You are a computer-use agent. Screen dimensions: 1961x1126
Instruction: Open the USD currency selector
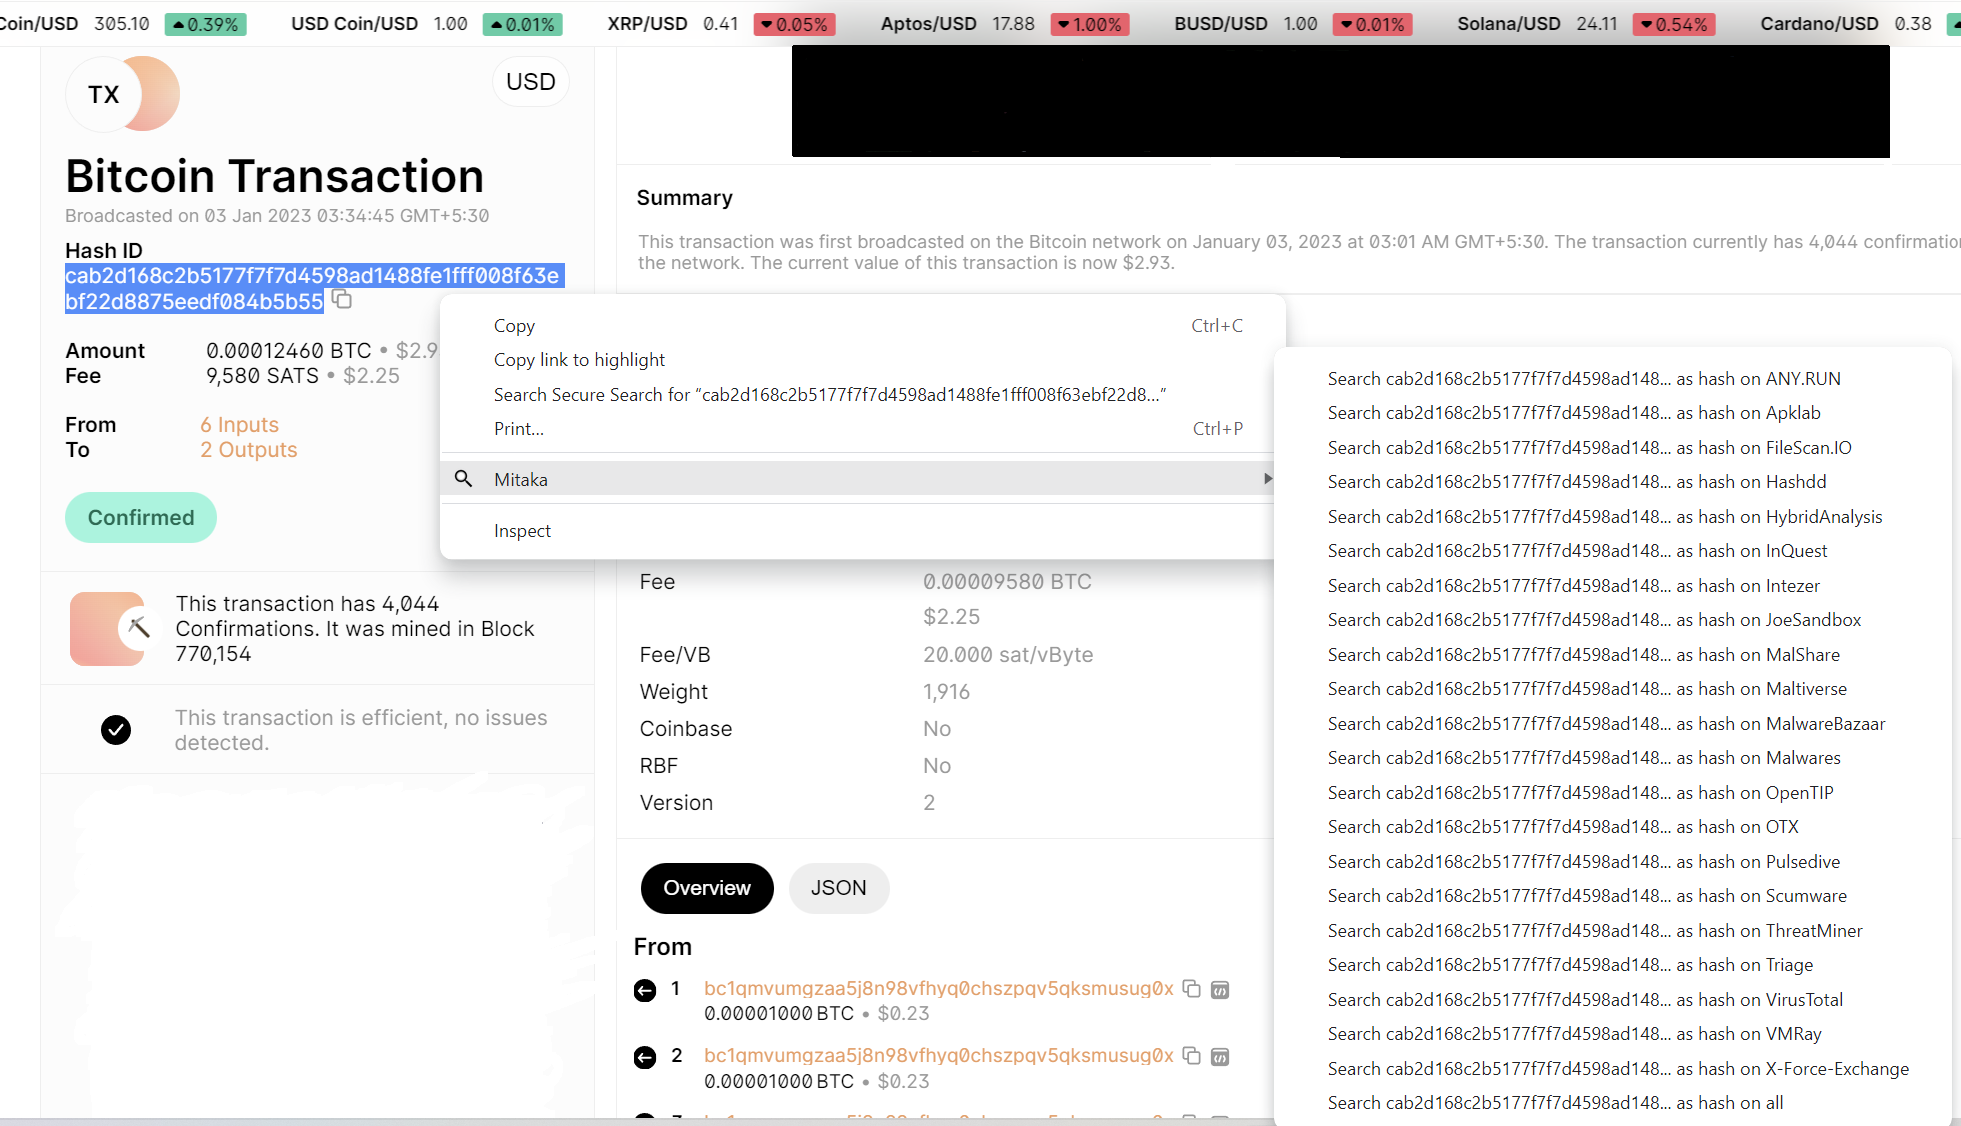click(x=531, y=82)
